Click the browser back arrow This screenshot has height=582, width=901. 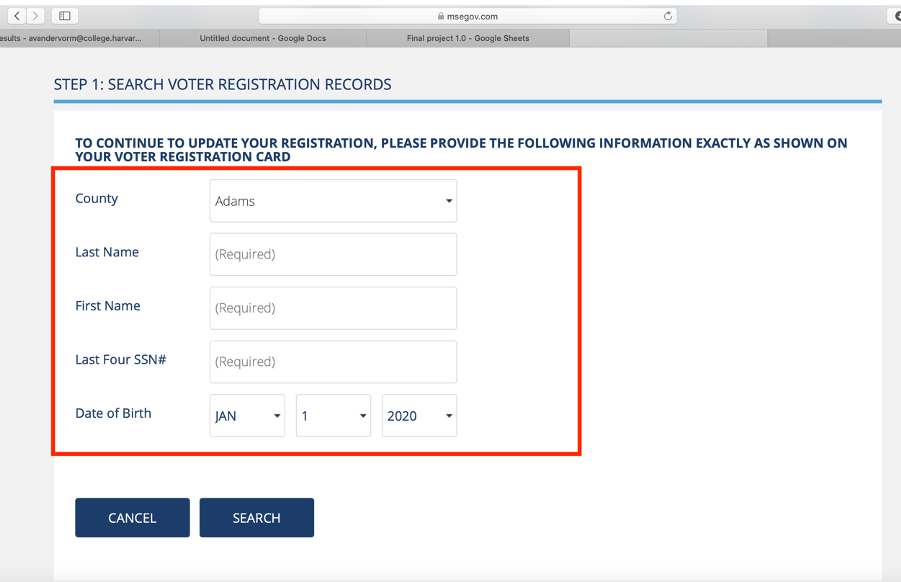[17, 16]
